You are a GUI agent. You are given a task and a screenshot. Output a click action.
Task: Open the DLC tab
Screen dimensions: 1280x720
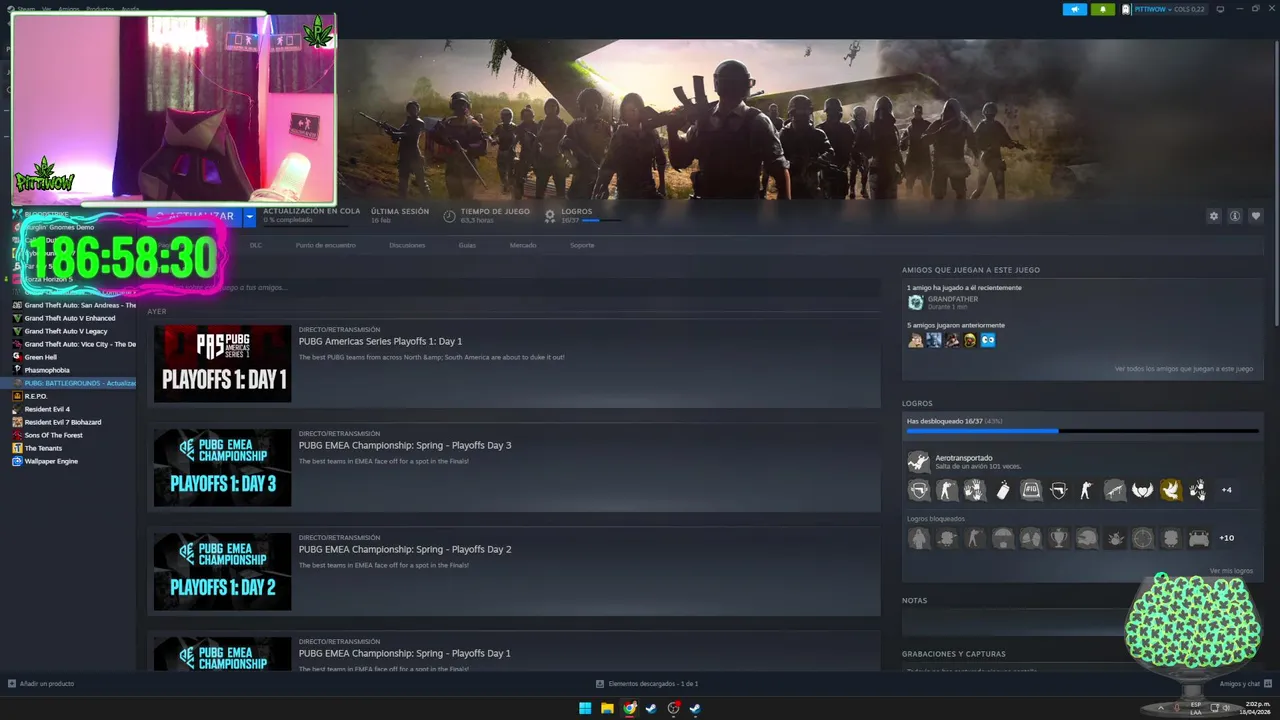point(256,245)
